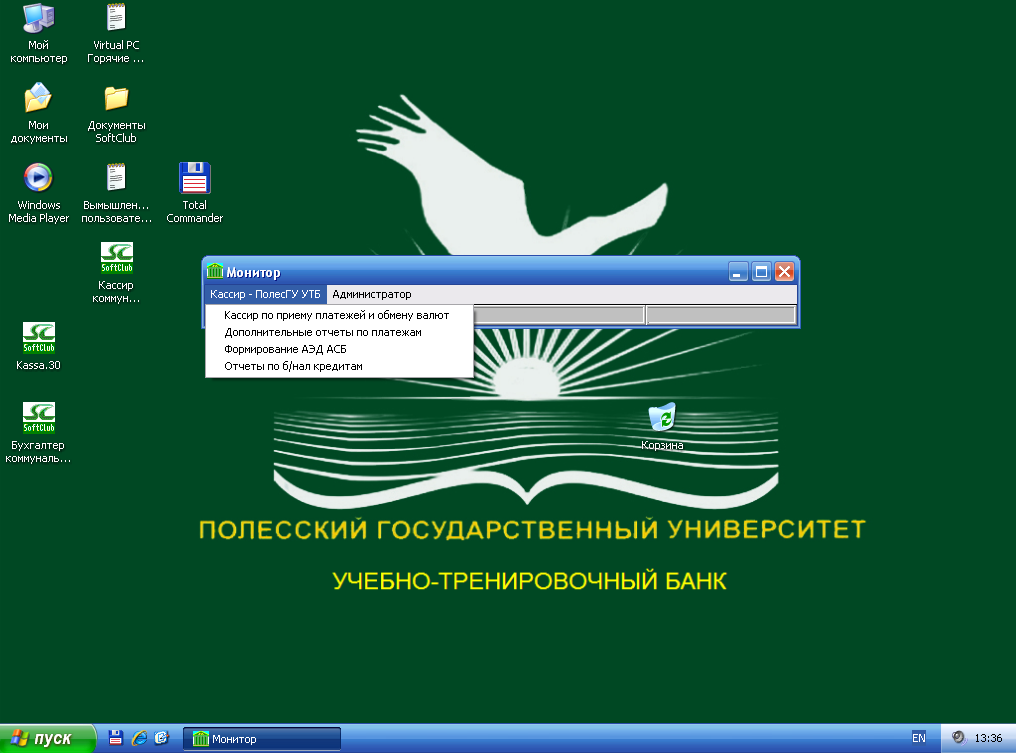
Task: Click the rightmost status panel in Монитор
Action: click(x=721, y=315)
